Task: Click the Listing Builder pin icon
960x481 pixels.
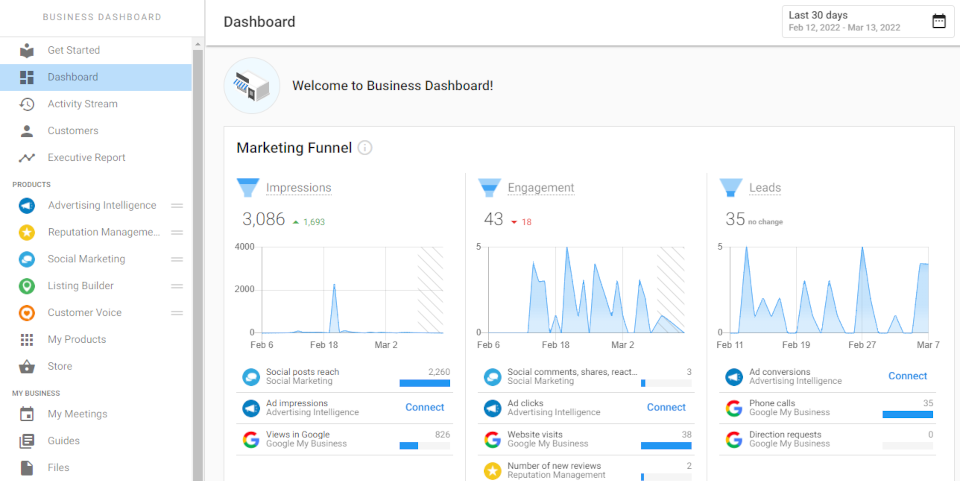Action: (26, 286)
